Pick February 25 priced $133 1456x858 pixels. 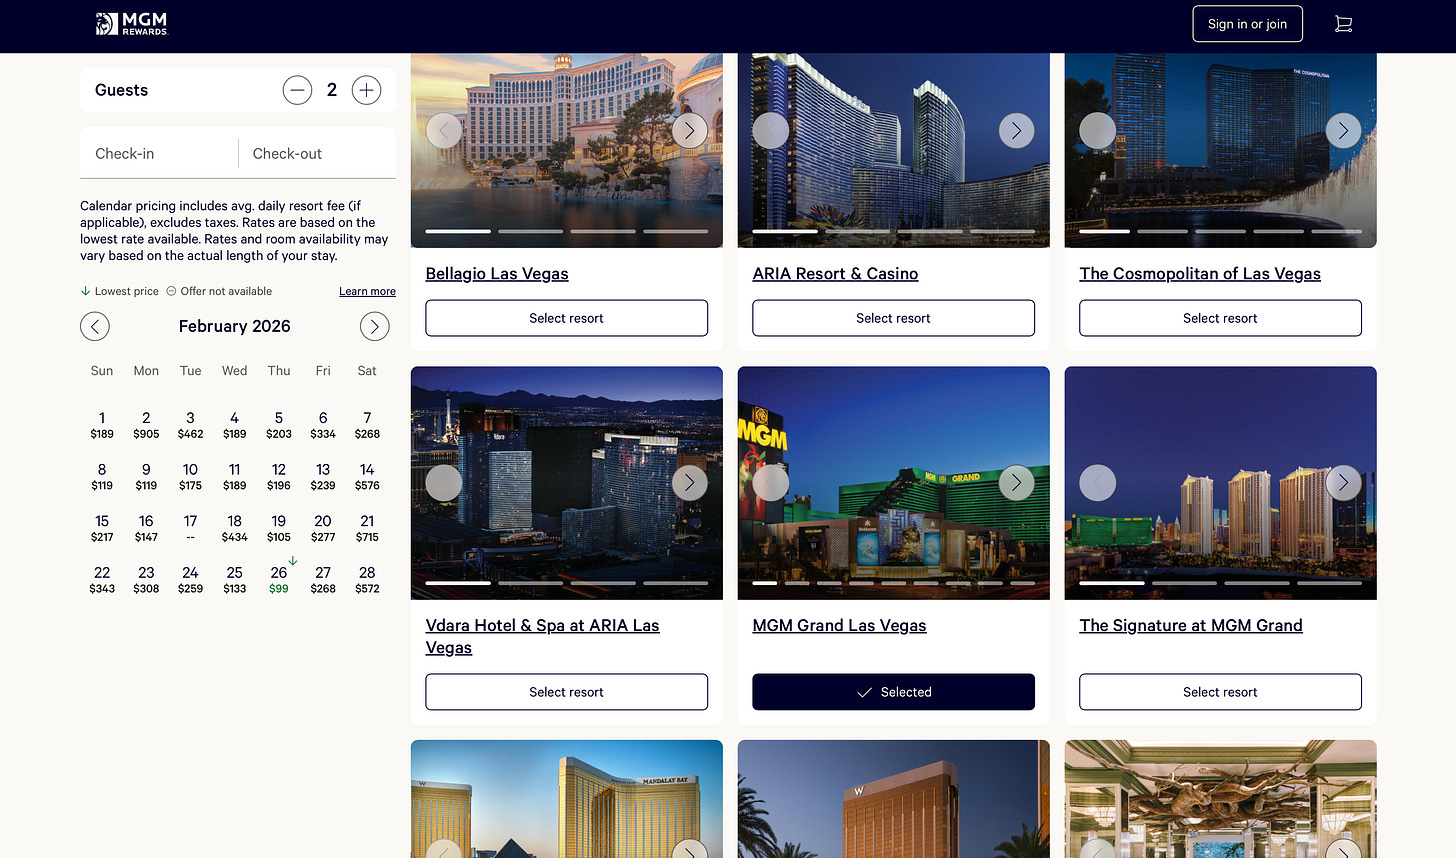(x=235, y=580)
